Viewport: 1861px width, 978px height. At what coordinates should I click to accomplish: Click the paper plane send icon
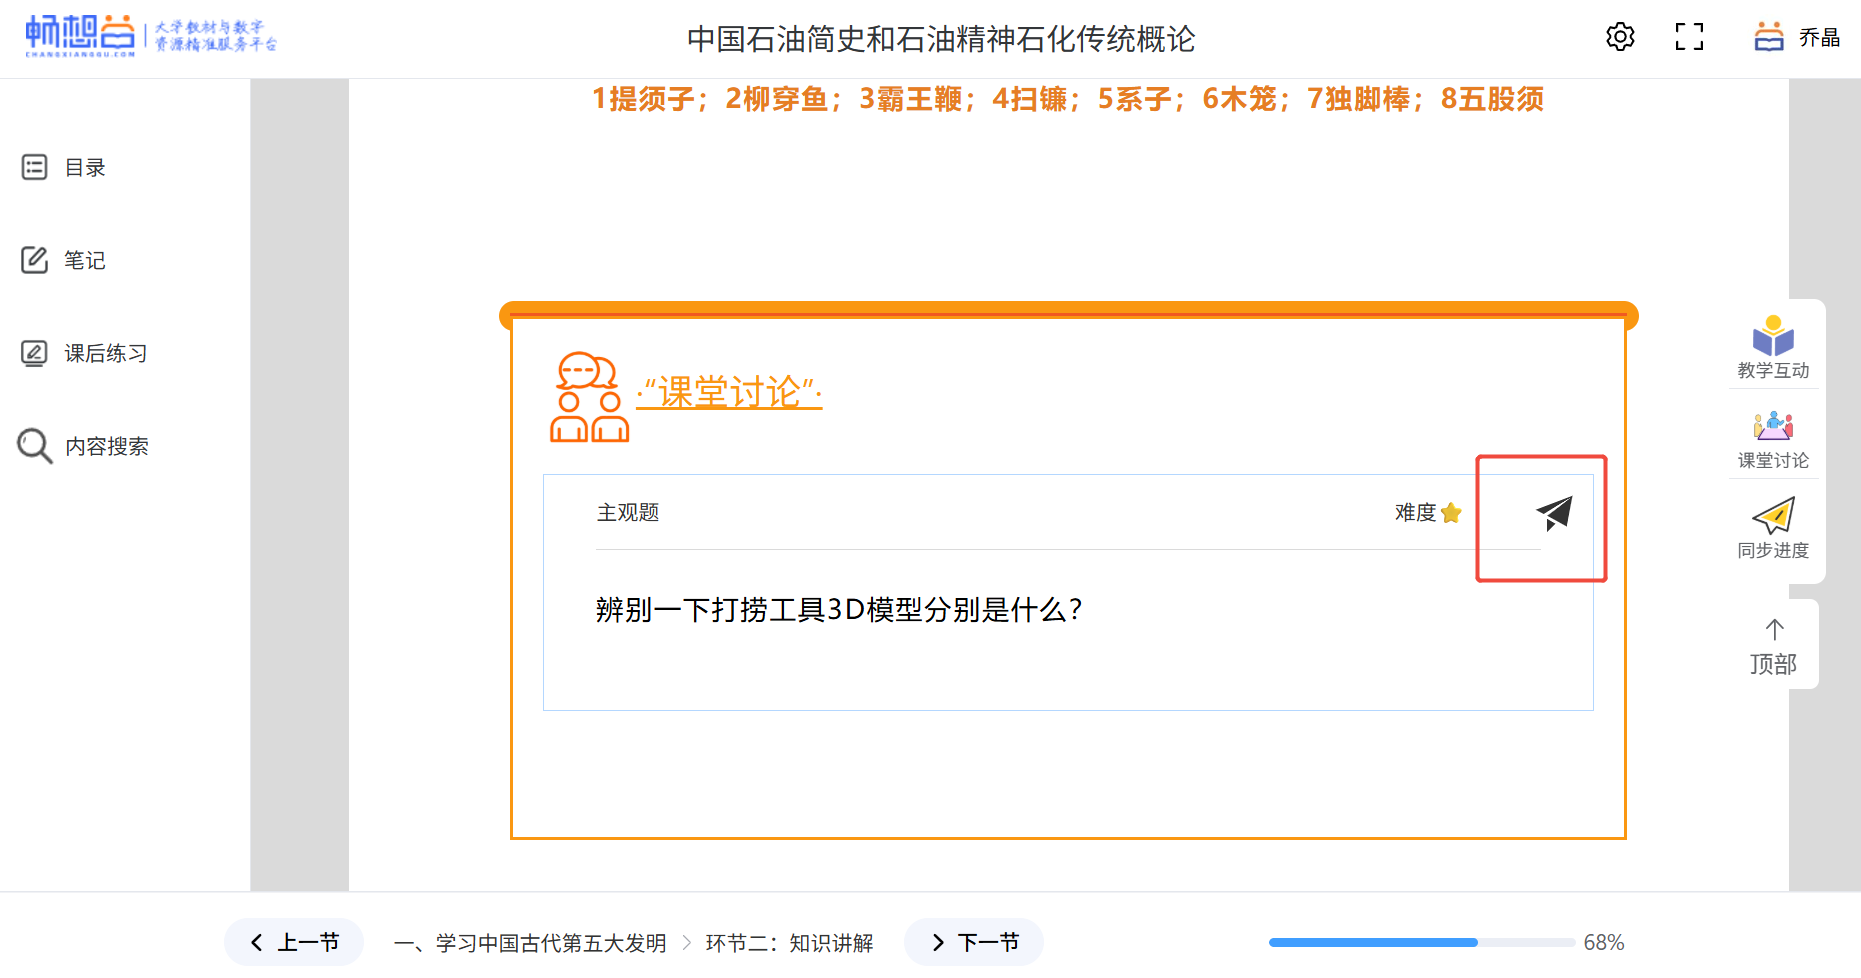1554,513
